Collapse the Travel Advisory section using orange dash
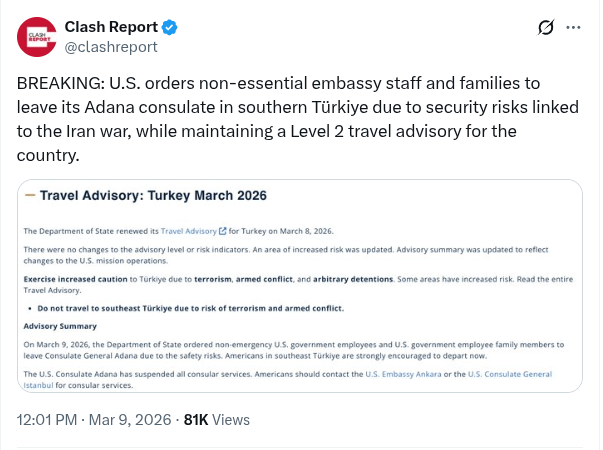The image size is (603, 450). point(30,195)
